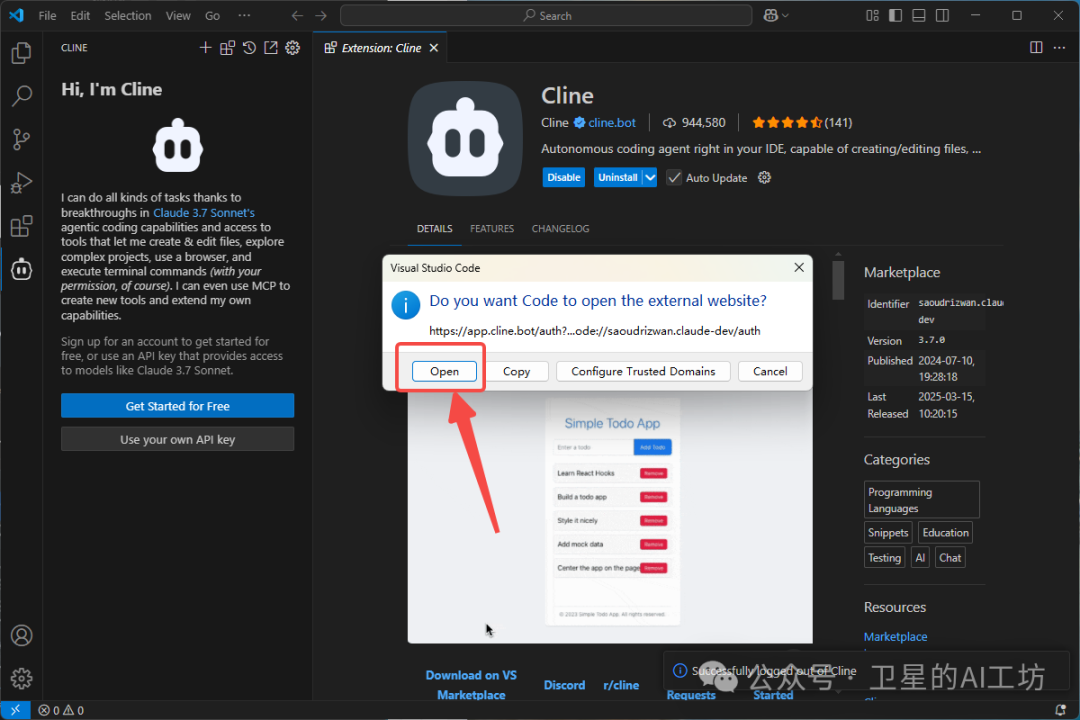
Task: Open the Selection menu
Action: point(127,16)
